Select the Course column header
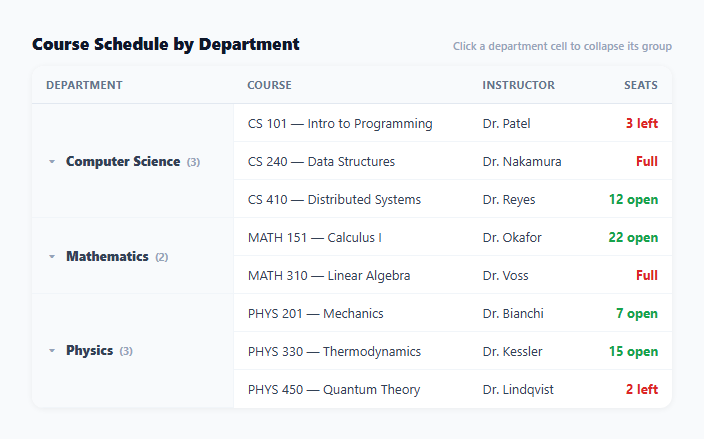The width and height of the screenshot is (704, 439). (269, 85)
